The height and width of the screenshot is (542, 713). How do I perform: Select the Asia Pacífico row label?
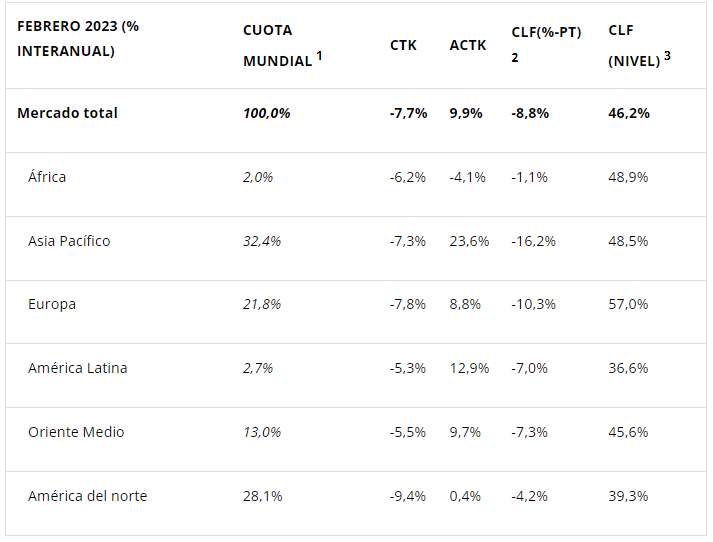click(x=69, y=241)
